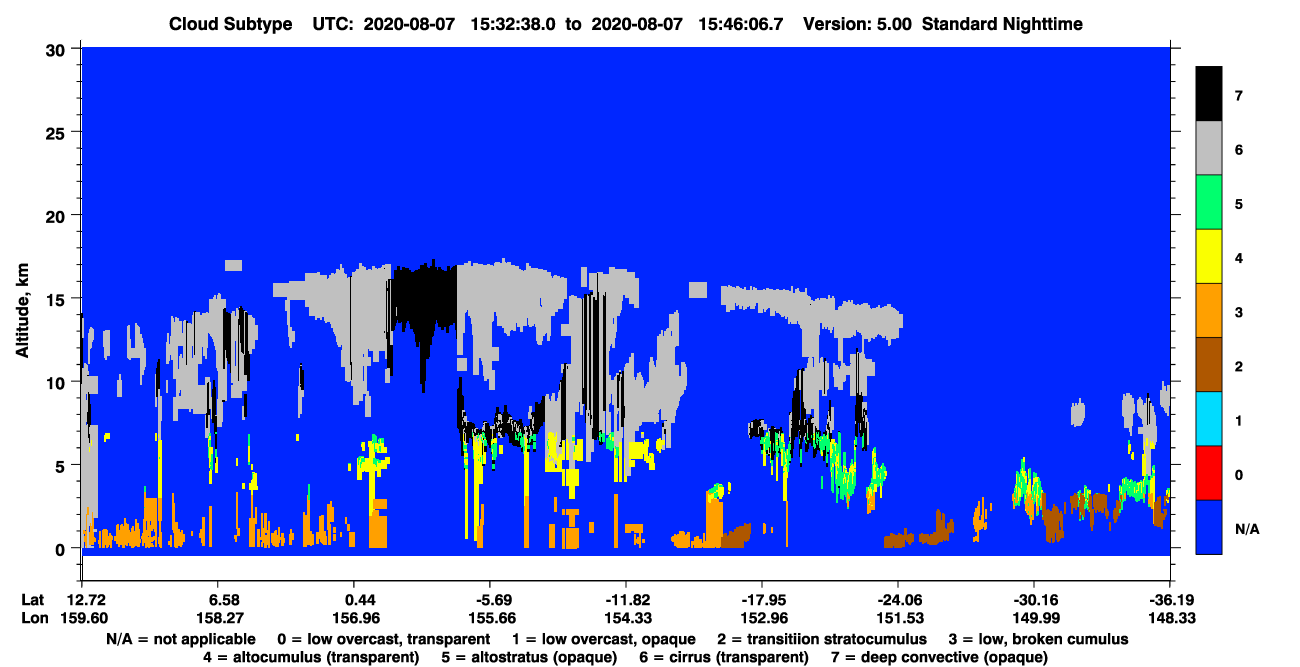1300x667 pixels.
Task: Click latitude value -36.19
Action: pos(1170,600)
